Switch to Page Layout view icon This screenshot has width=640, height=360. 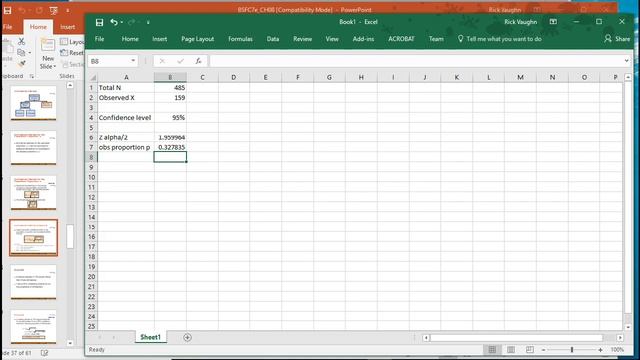coord(511,349)
